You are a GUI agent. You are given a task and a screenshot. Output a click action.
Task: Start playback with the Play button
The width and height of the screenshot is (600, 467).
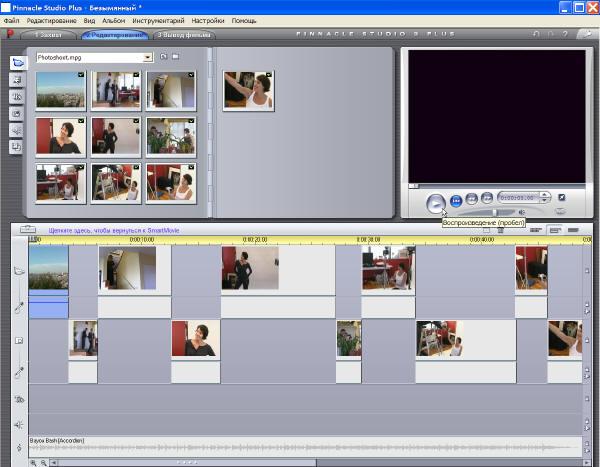click(435, 203)
